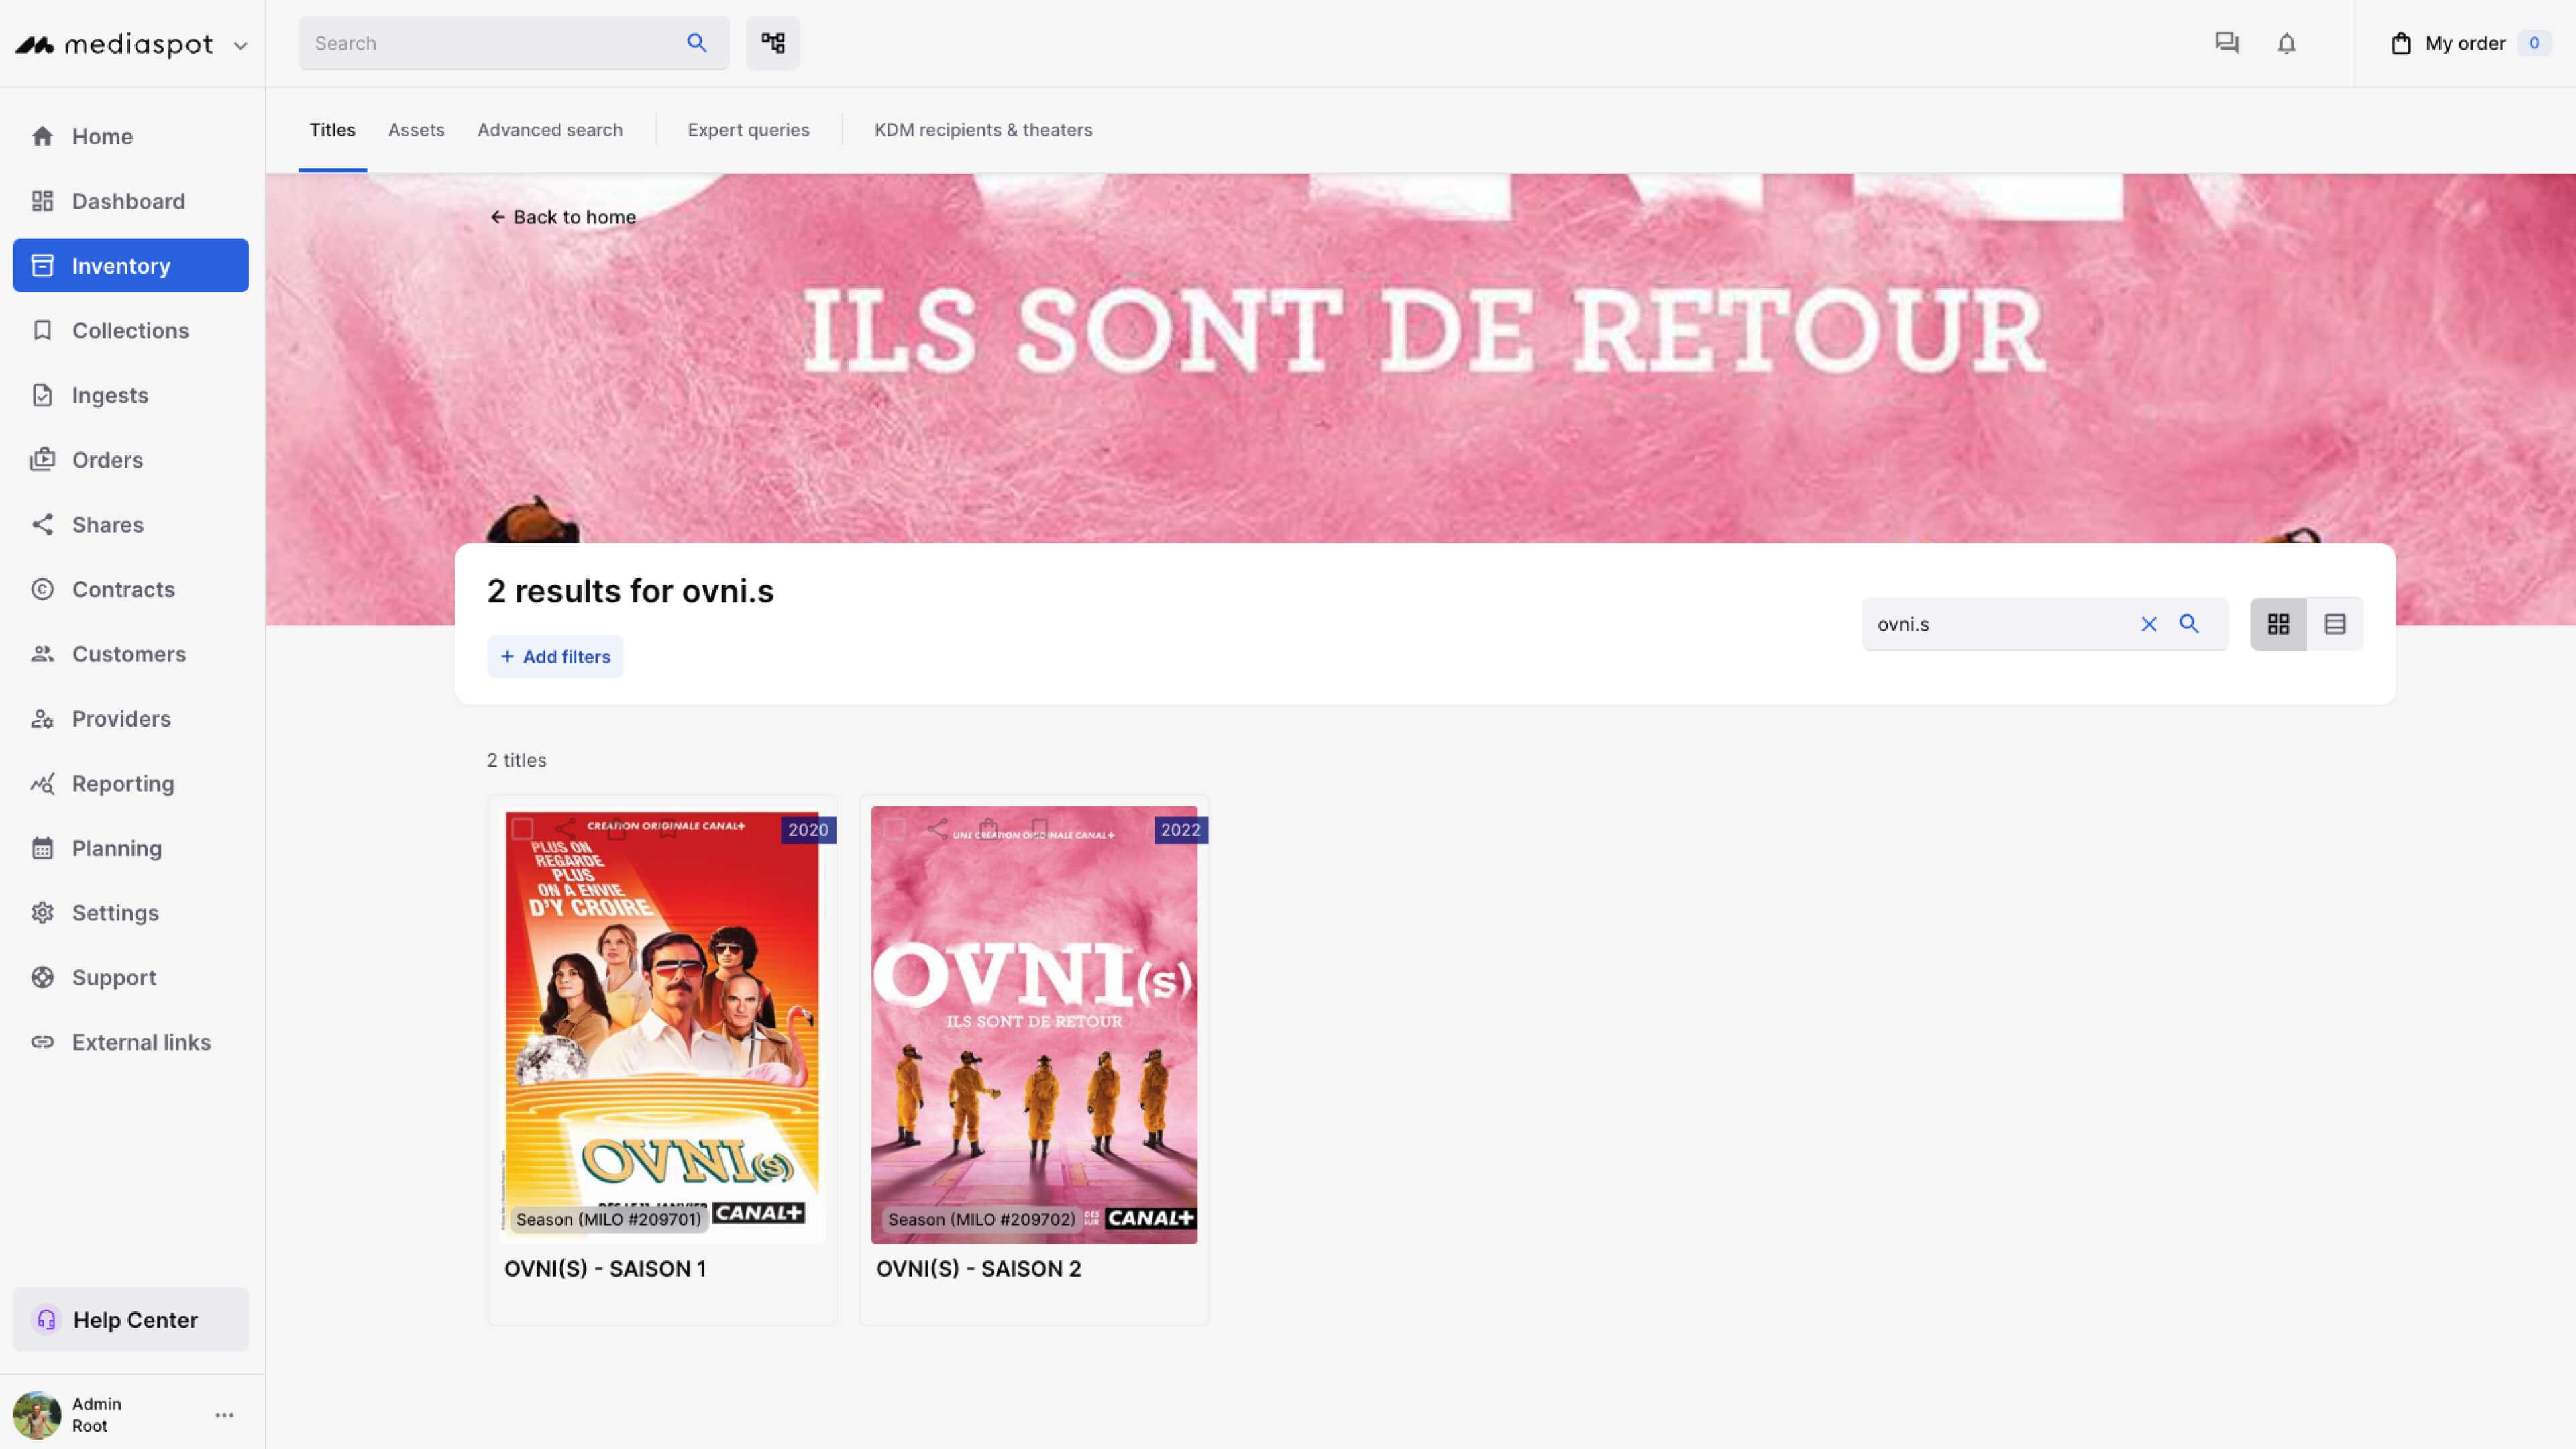Add OVNI(S) Saison 2 to order

coord(989,829)
